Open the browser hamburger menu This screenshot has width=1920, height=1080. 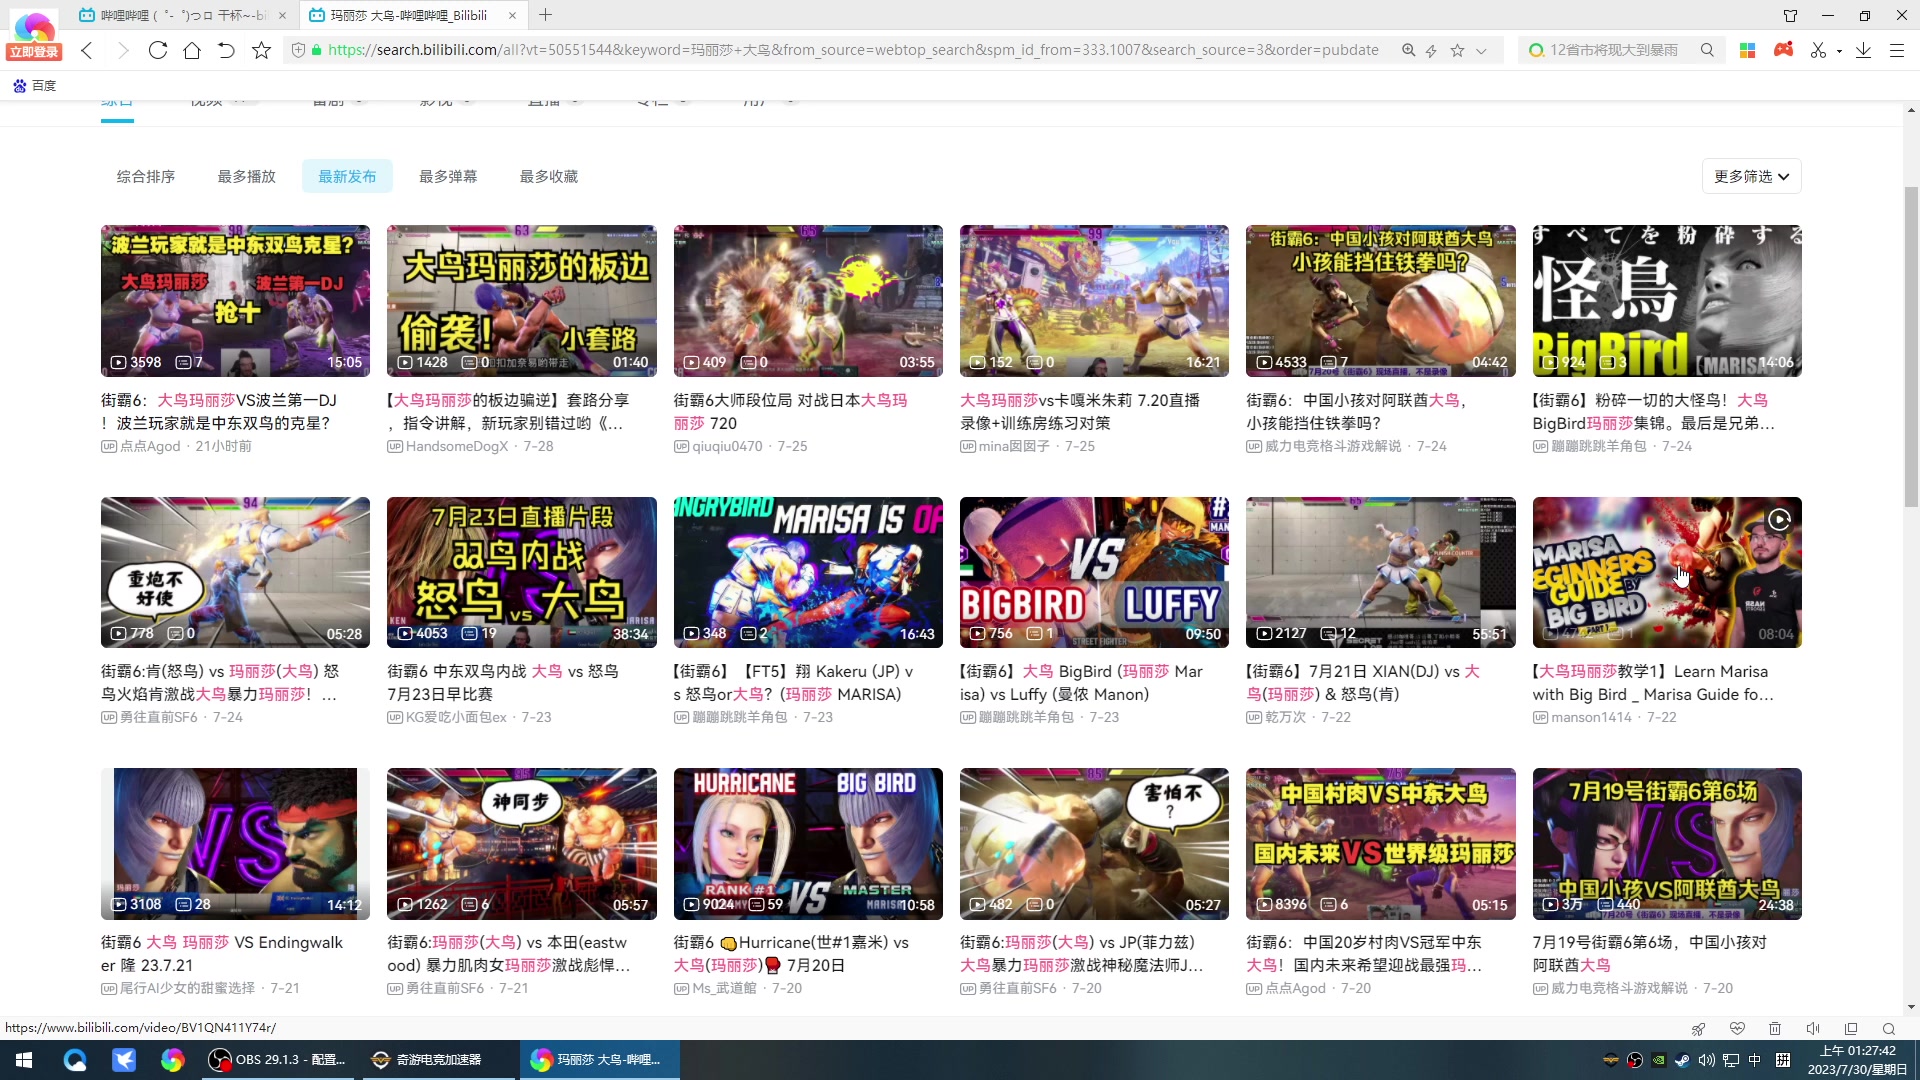[1896, 50]
